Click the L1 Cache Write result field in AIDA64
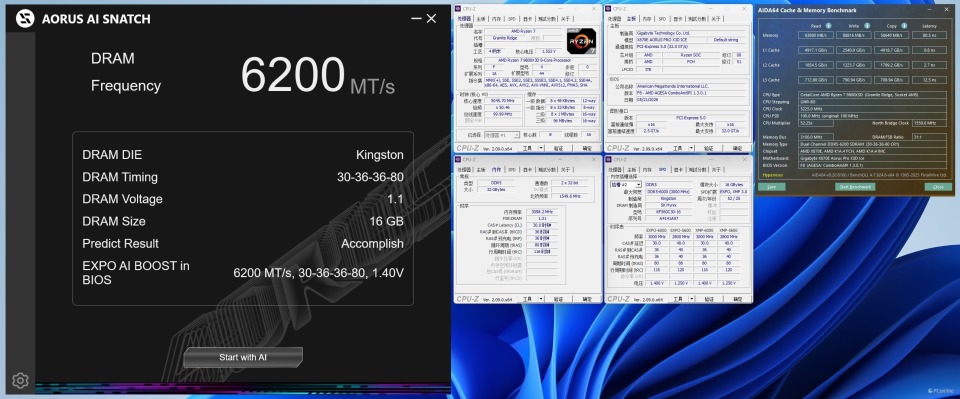The image size is (960, 399). [853, 50]
